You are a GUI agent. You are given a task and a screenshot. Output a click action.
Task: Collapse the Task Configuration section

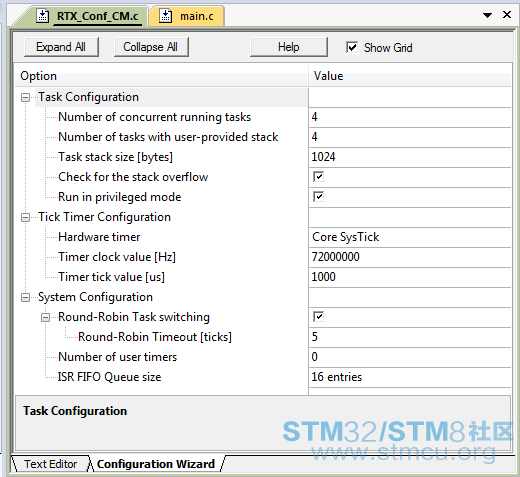click(x=25, y=97)
